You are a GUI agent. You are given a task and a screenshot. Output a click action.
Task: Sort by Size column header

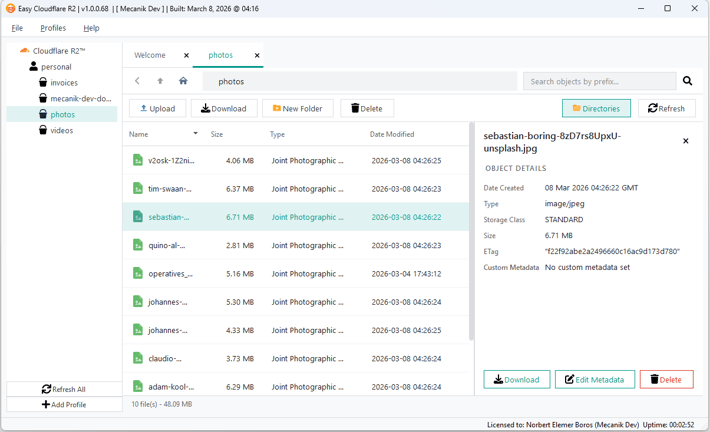click(216, 134)
